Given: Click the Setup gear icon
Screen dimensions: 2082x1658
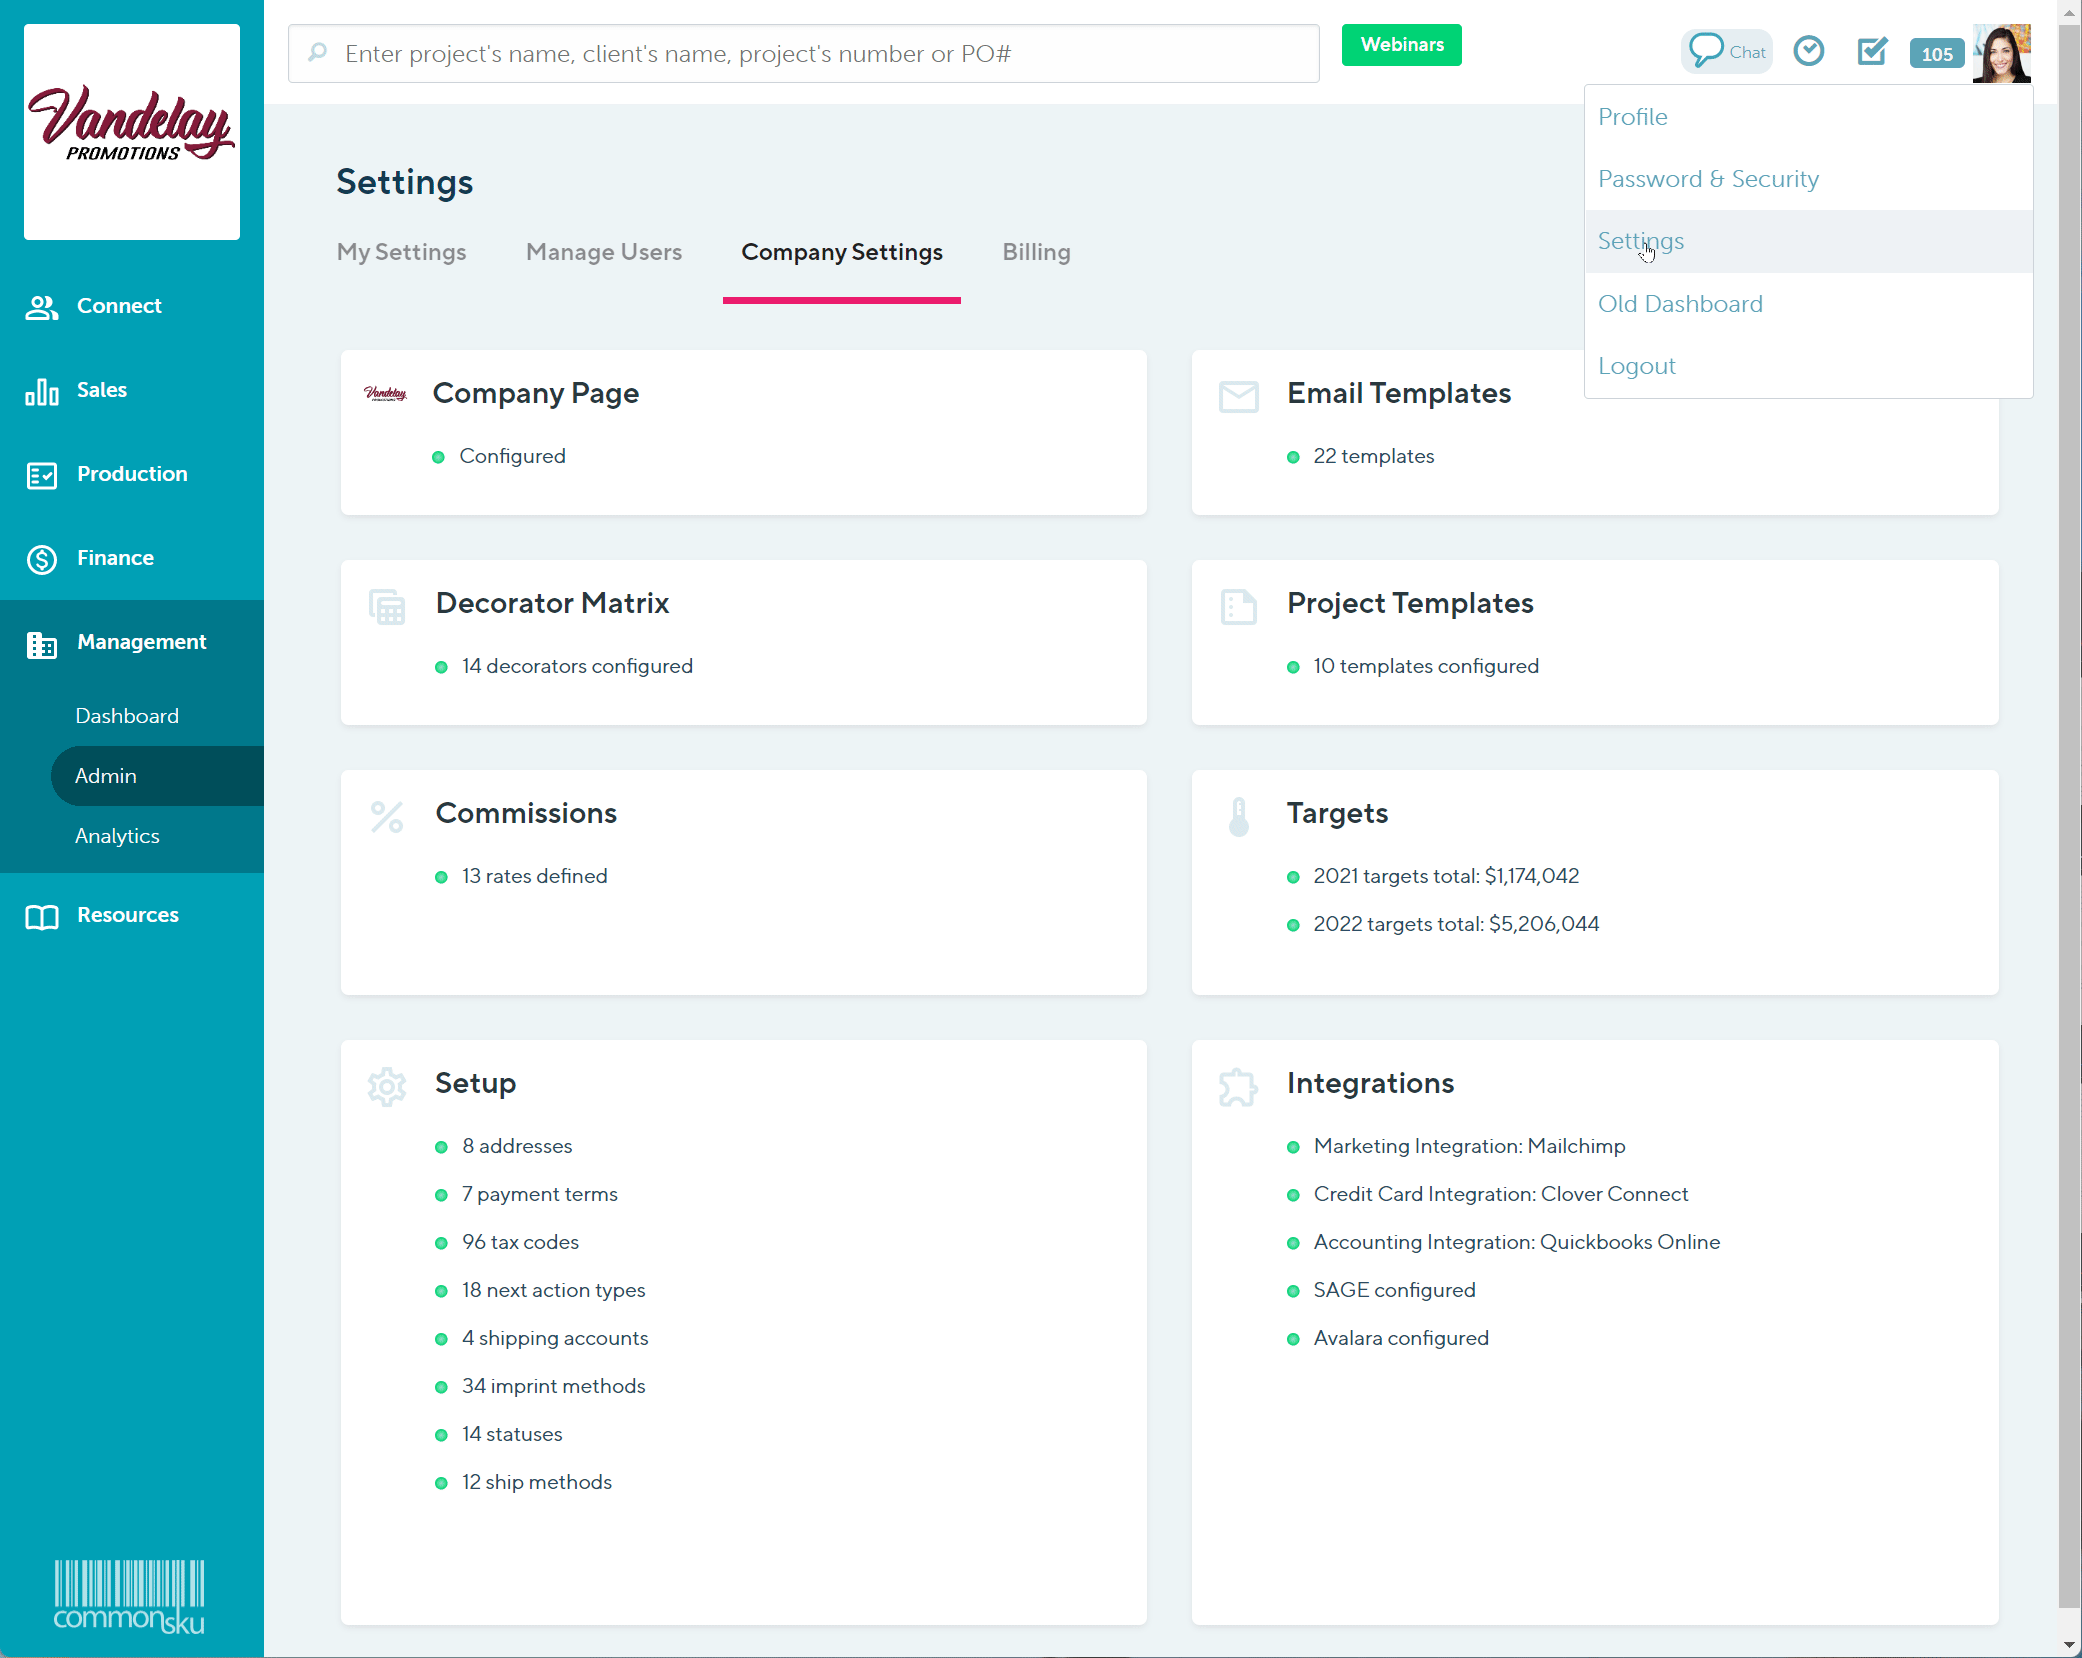Looking at the screenshot, I should tap(387, 1086).
